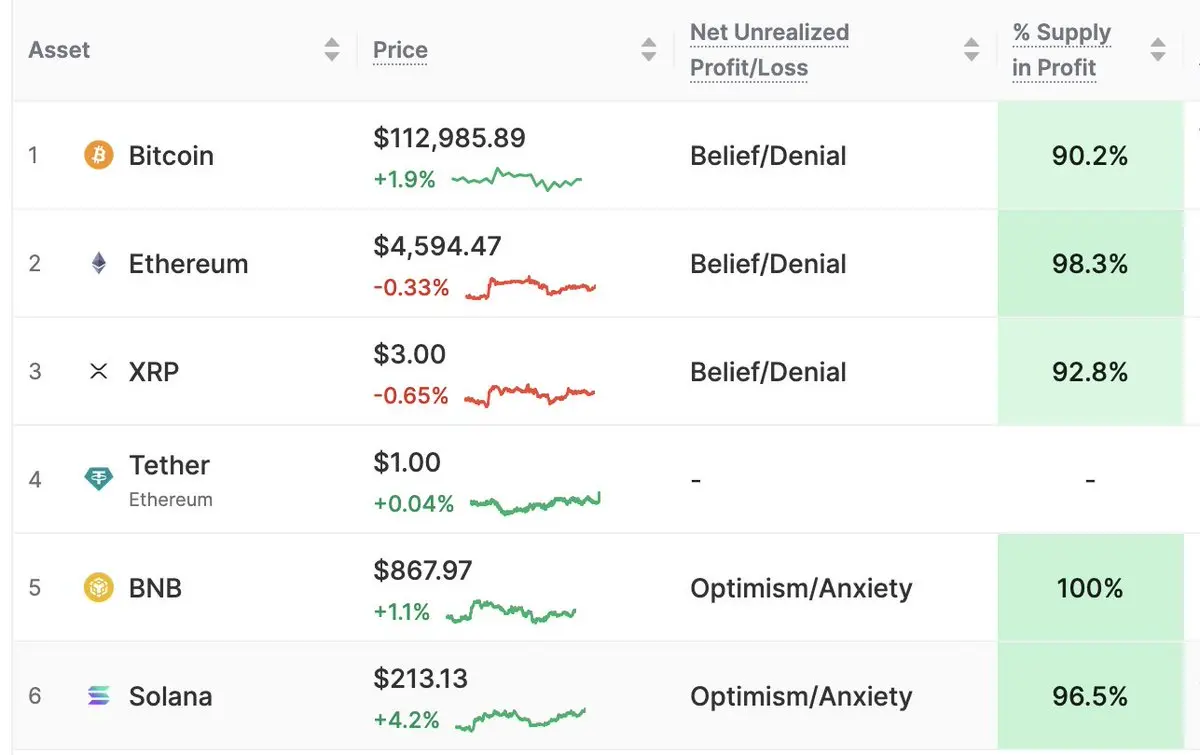The height and width of the screenshot is (755, 1200).
Task: Sort by % Supply in Profit arrows
Action: [1158, 50]
